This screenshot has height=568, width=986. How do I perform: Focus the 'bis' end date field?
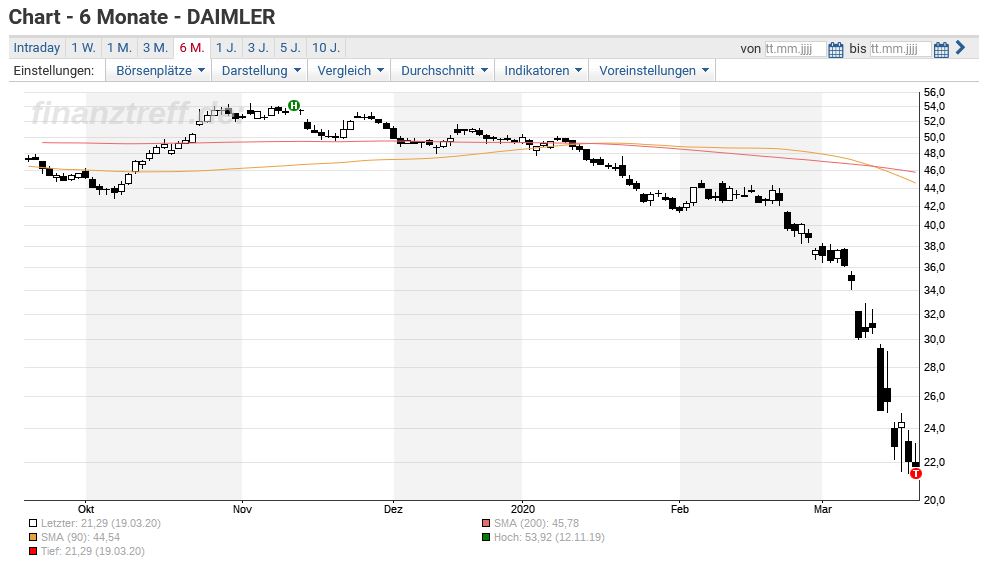(900, 49)
